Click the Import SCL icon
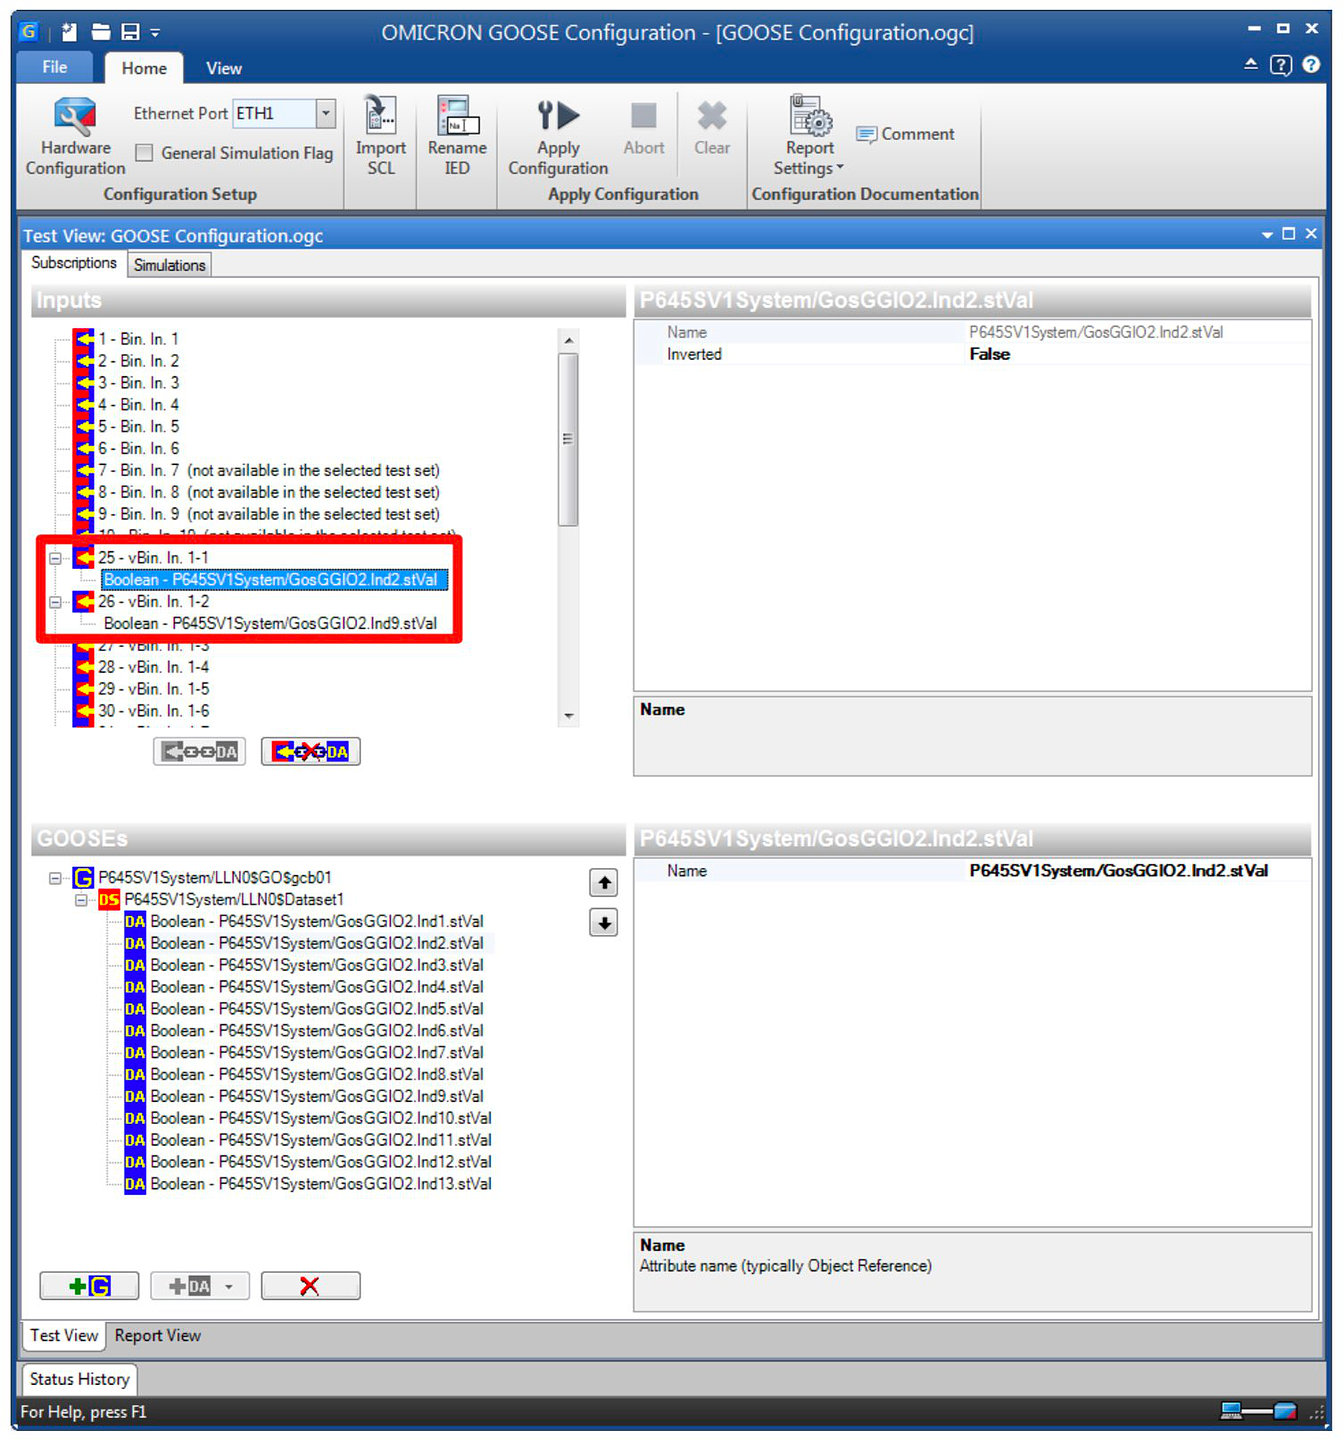The image size is (1344, 1440). pos(380,115)
